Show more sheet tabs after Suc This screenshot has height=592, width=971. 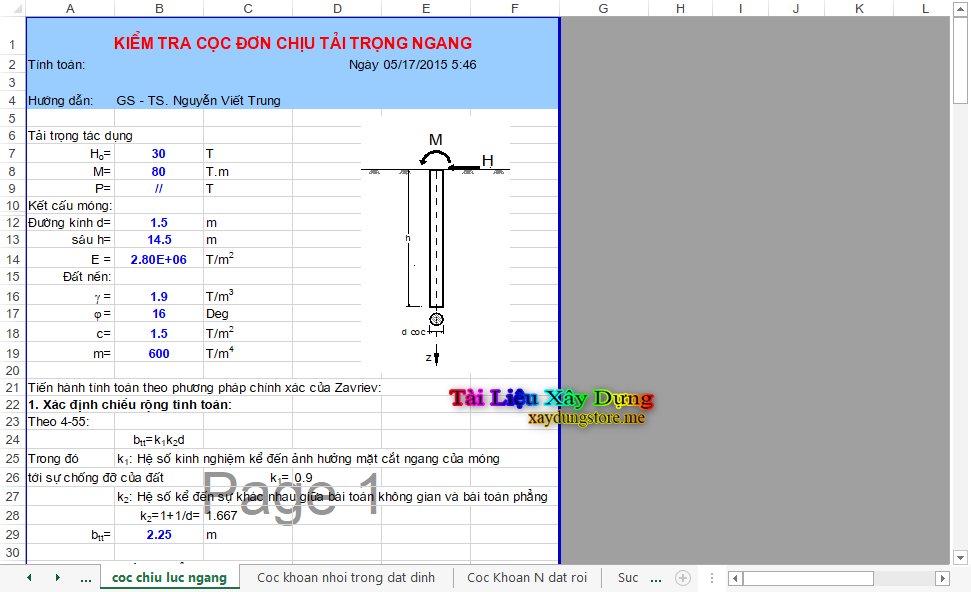point(656,578)
